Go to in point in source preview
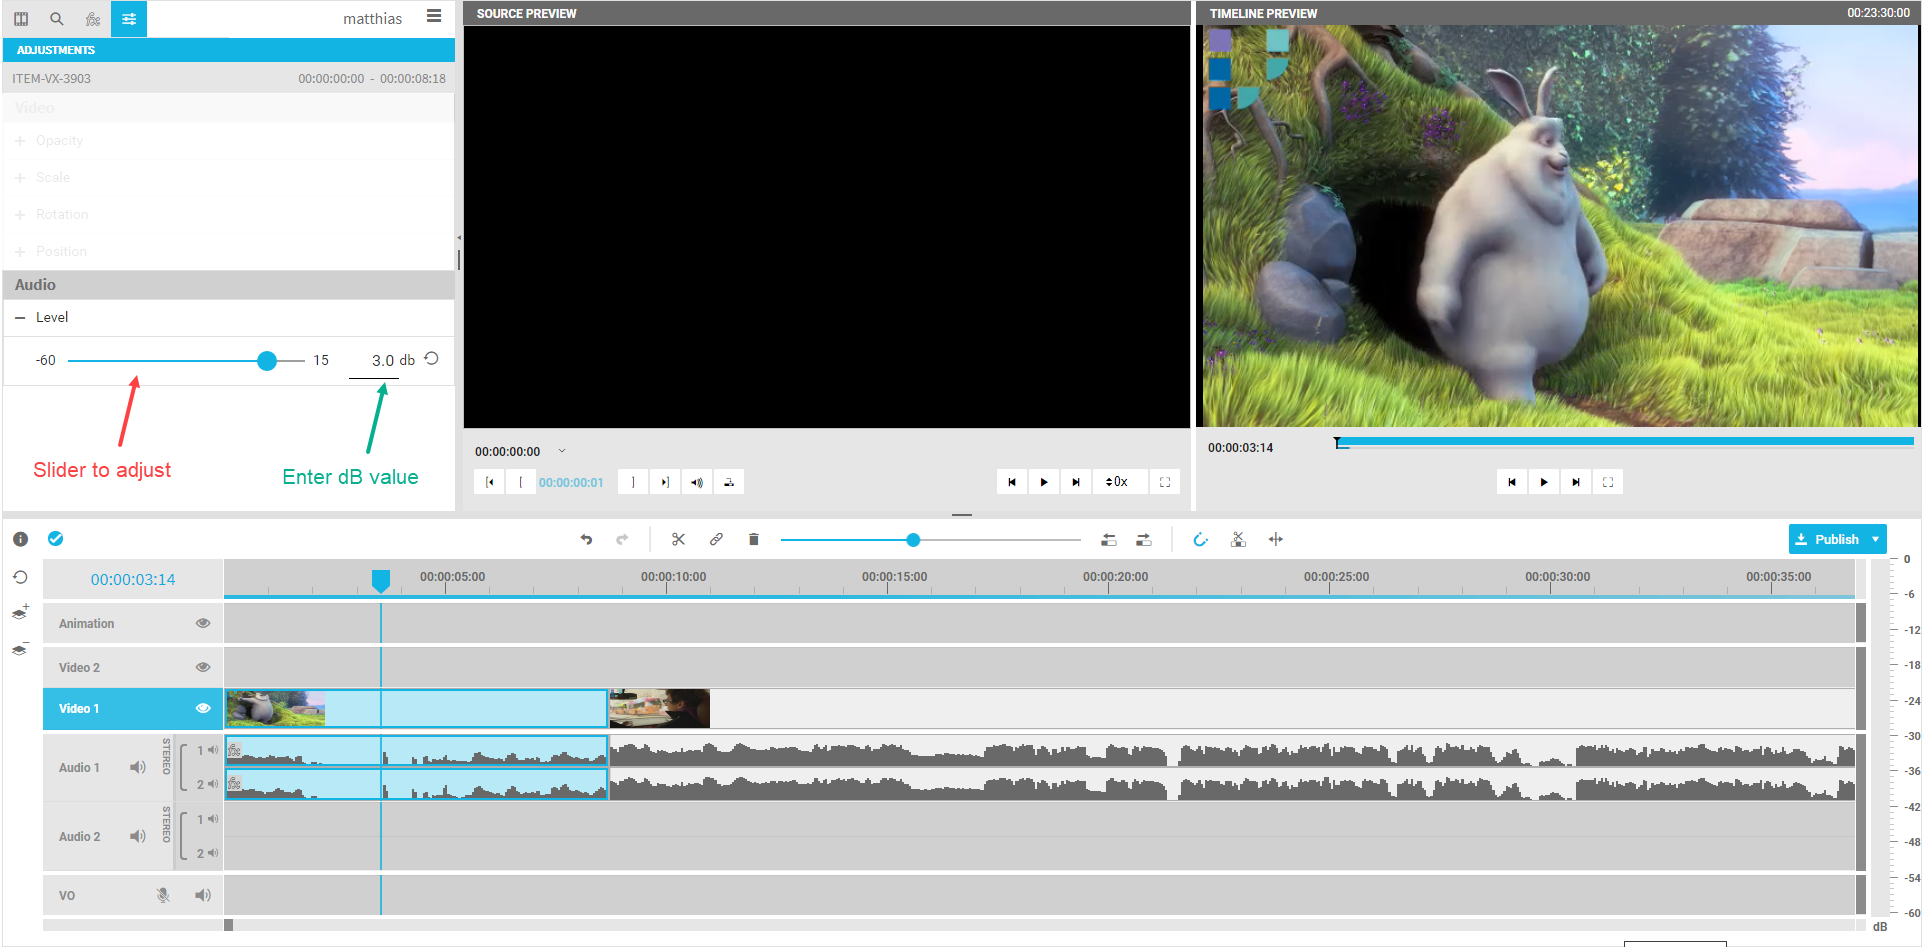The height and width of the screenshot is (947, 1922). click(x=489, y=482)
